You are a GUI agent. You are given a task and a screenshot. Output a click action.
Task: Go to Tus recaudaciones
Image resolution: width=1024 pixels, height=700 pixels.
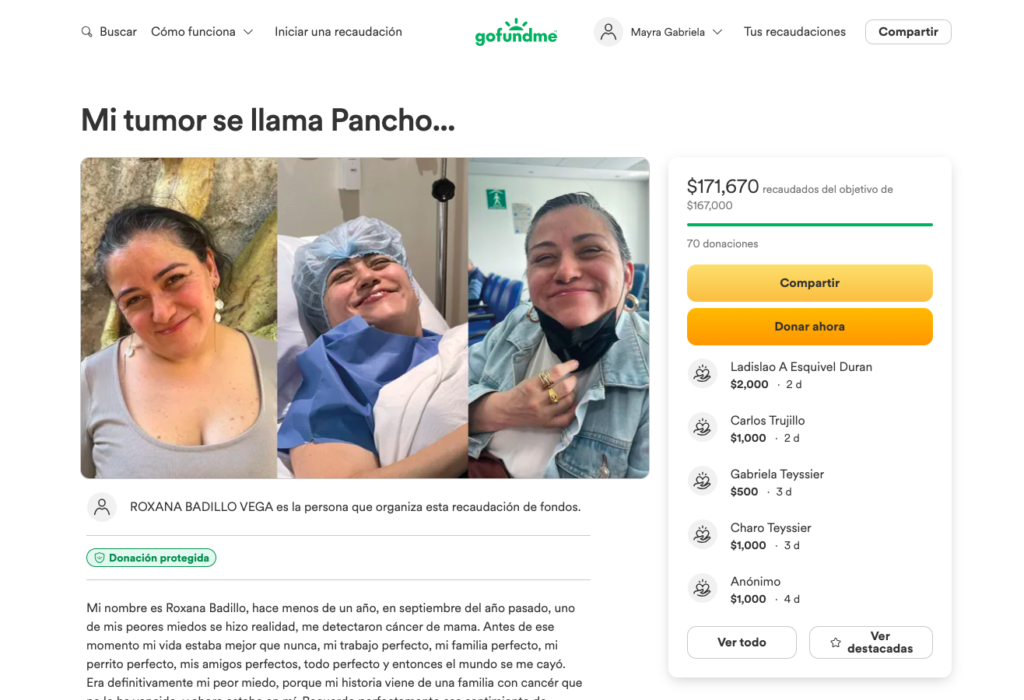pos(794,31)
